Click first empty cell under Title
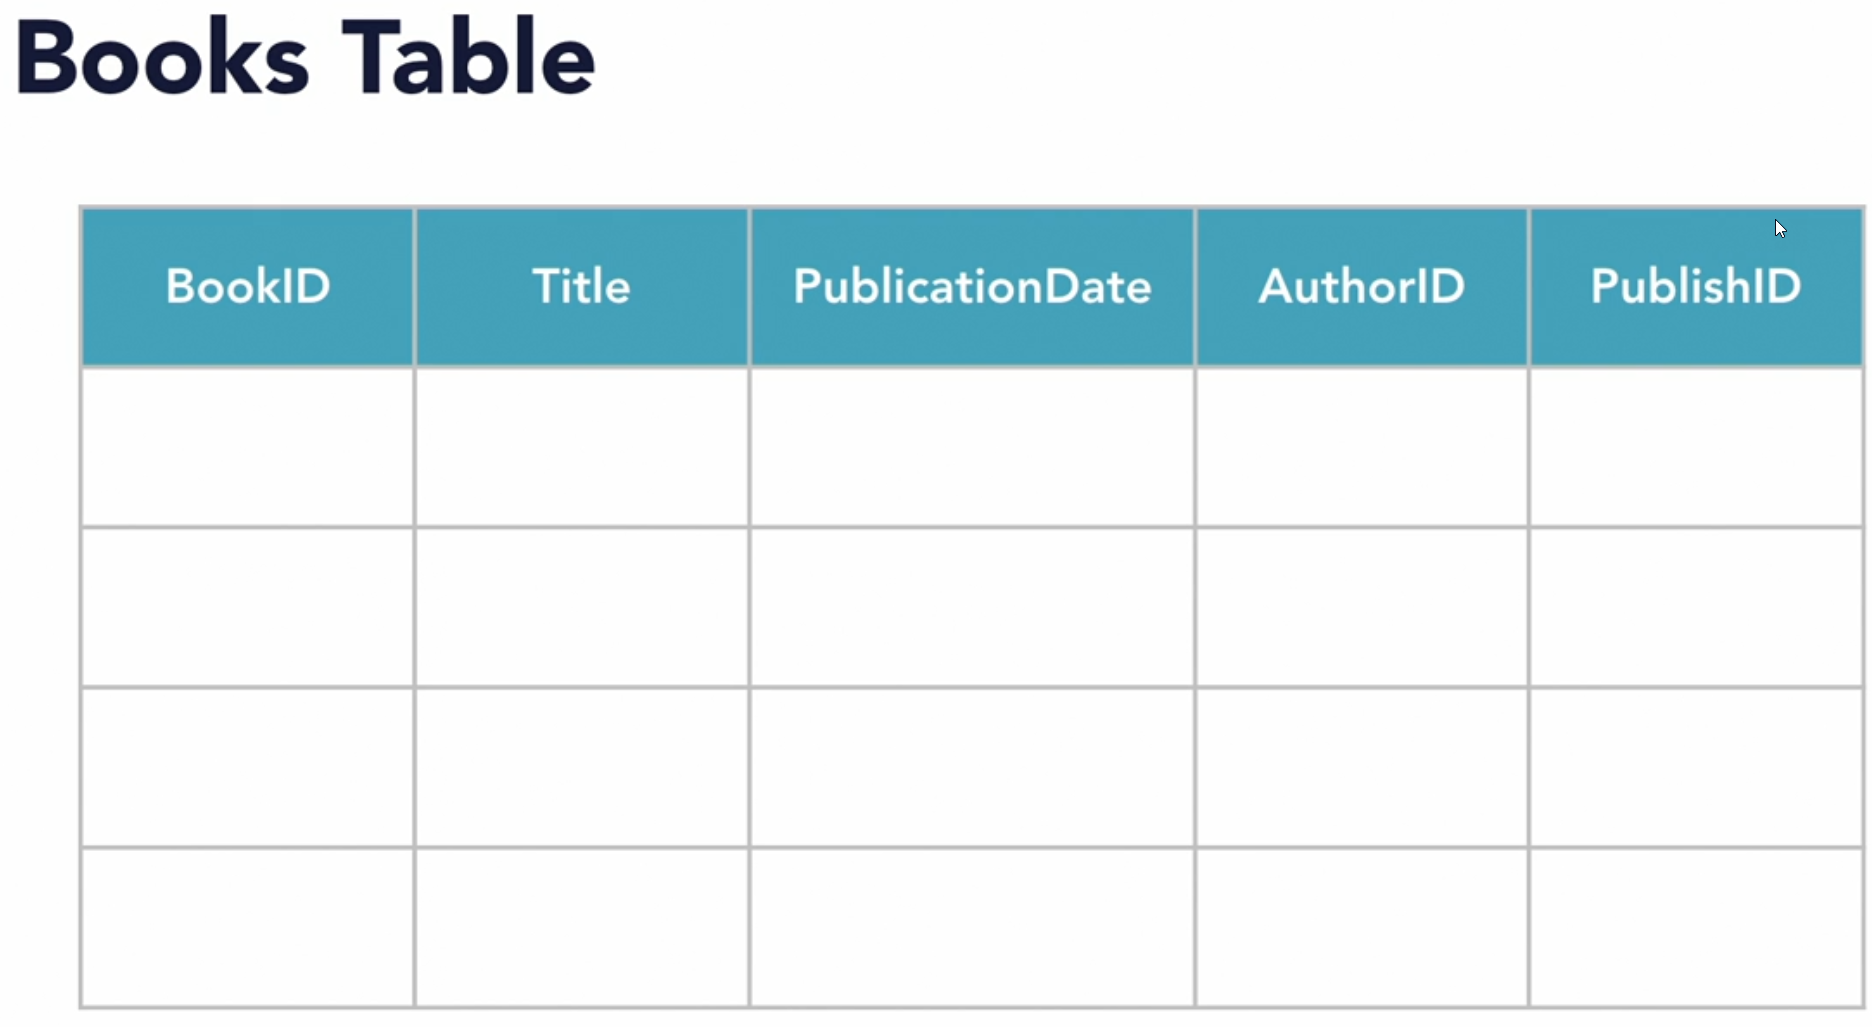 [581, 447]
